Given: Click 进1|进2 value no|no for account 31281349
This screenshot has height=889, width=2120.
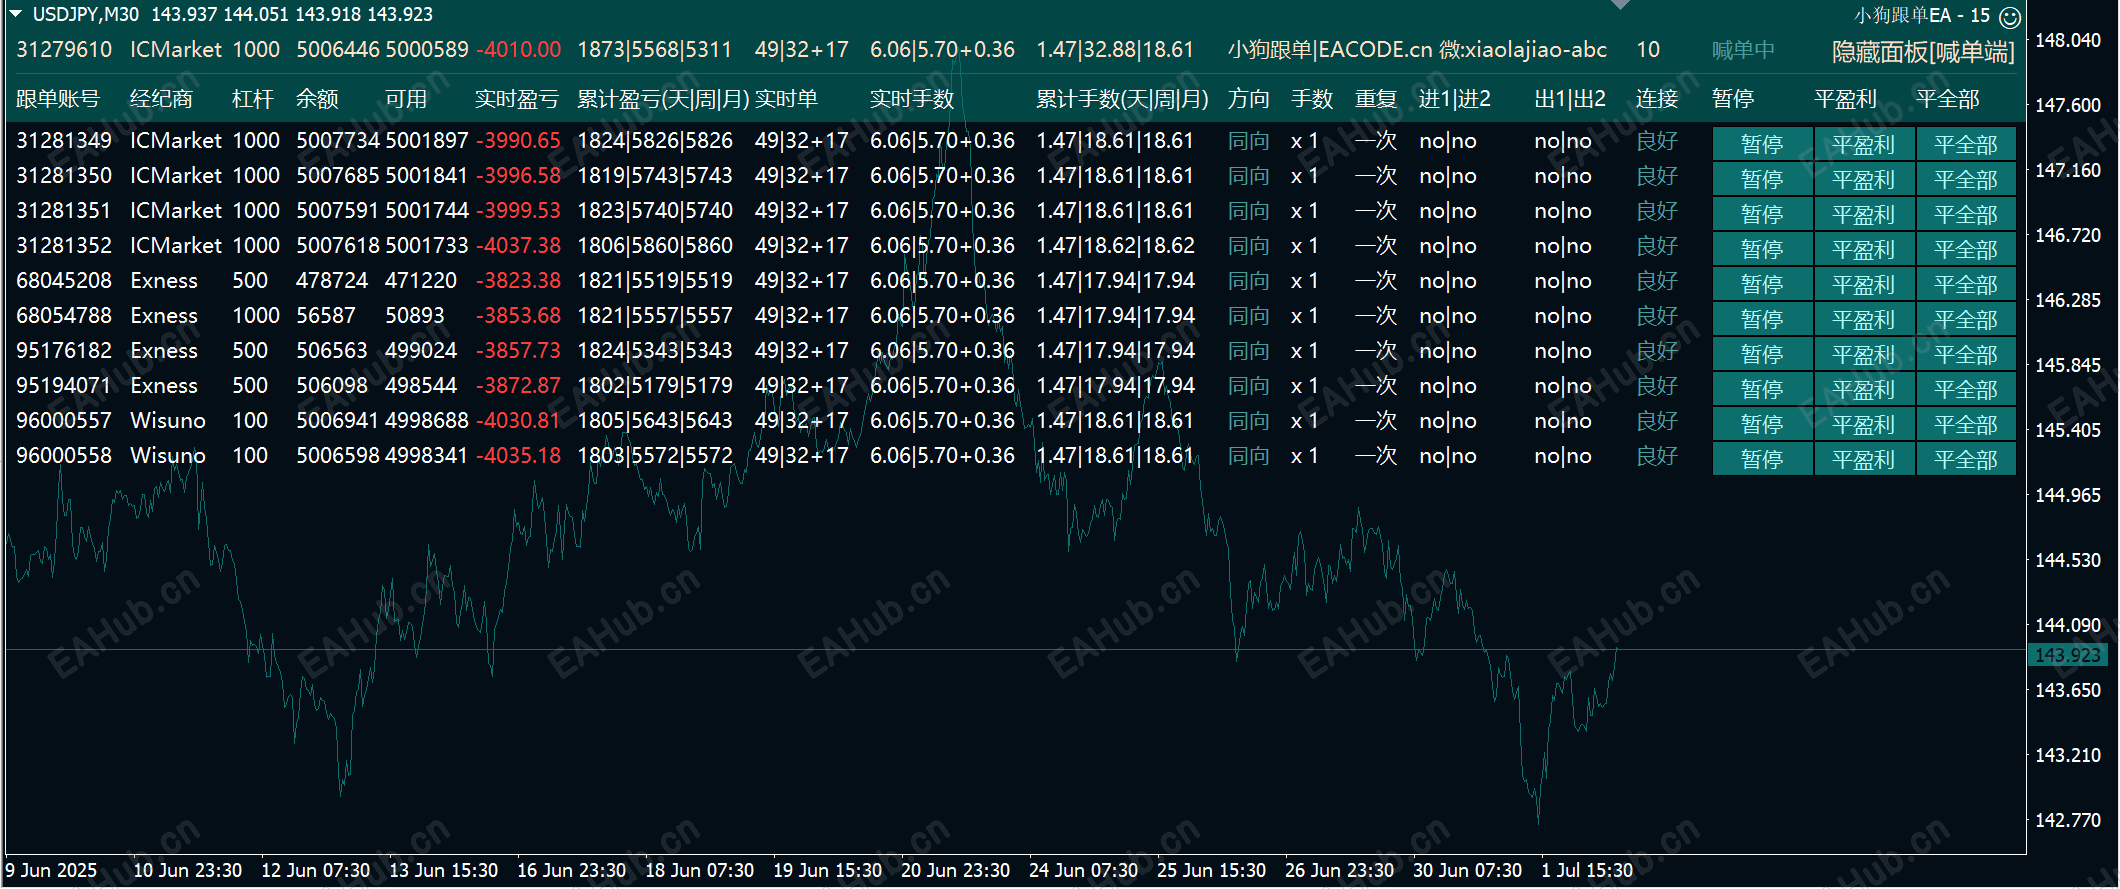Looking at the screenshot, I should point(1448,141).
